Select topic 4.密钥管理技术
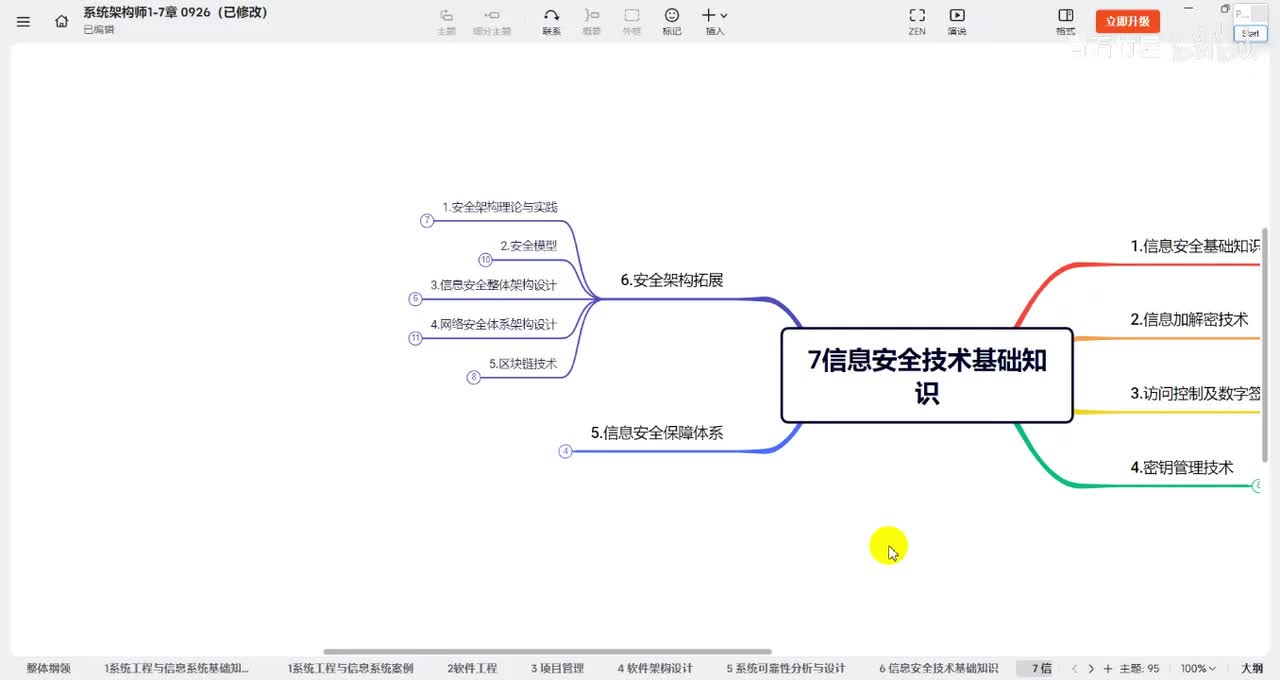The image size is (1280, 680). pyautogui.click(x=1182, y=467)
